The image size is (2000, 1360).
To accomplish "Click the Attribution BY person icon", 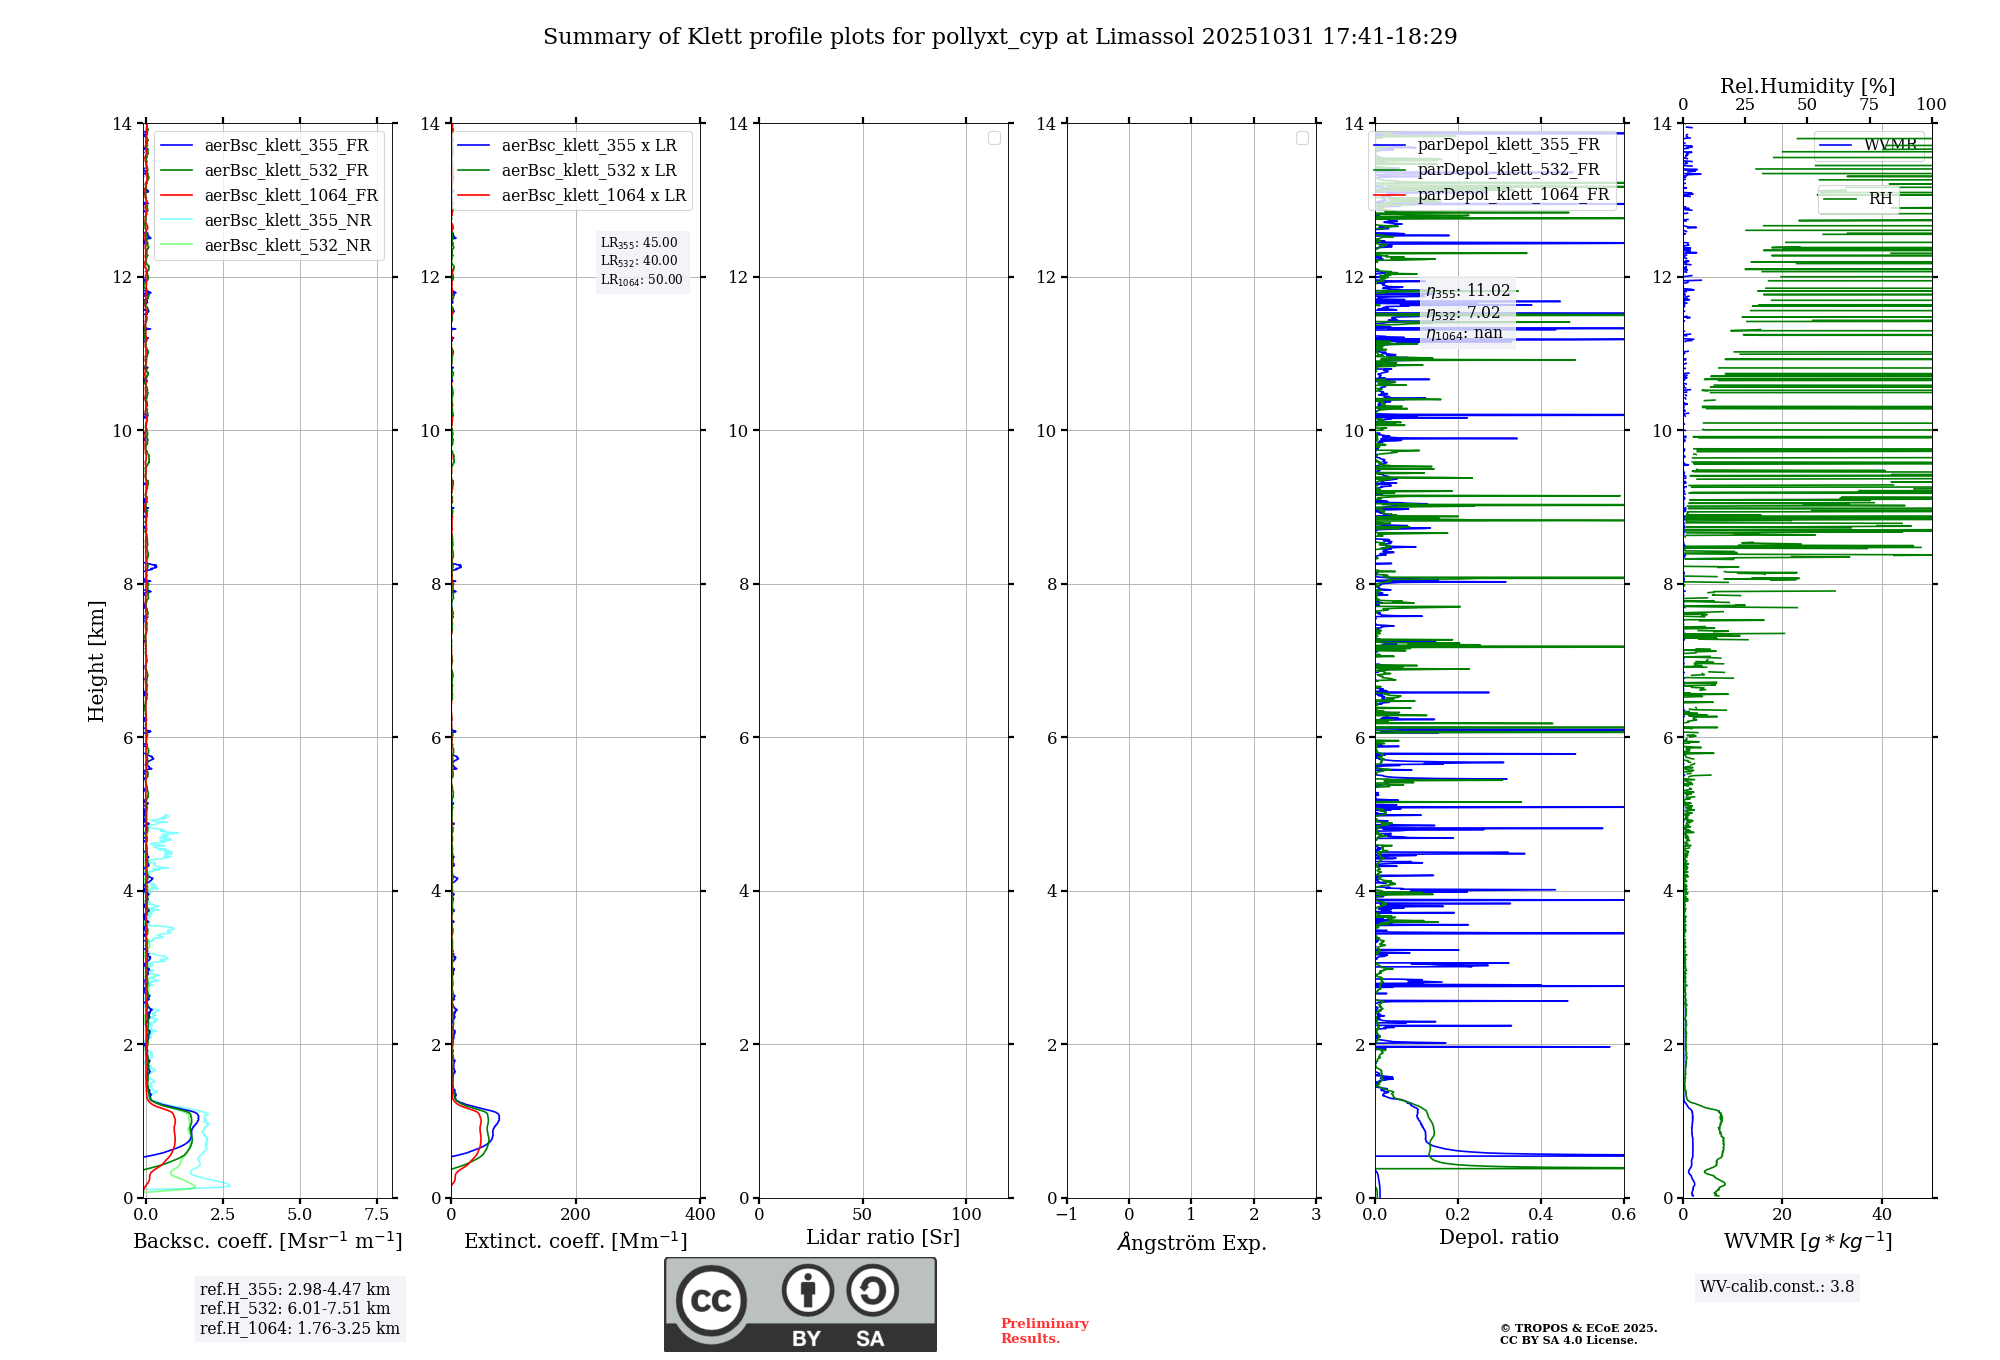I will click(807, 1290).
